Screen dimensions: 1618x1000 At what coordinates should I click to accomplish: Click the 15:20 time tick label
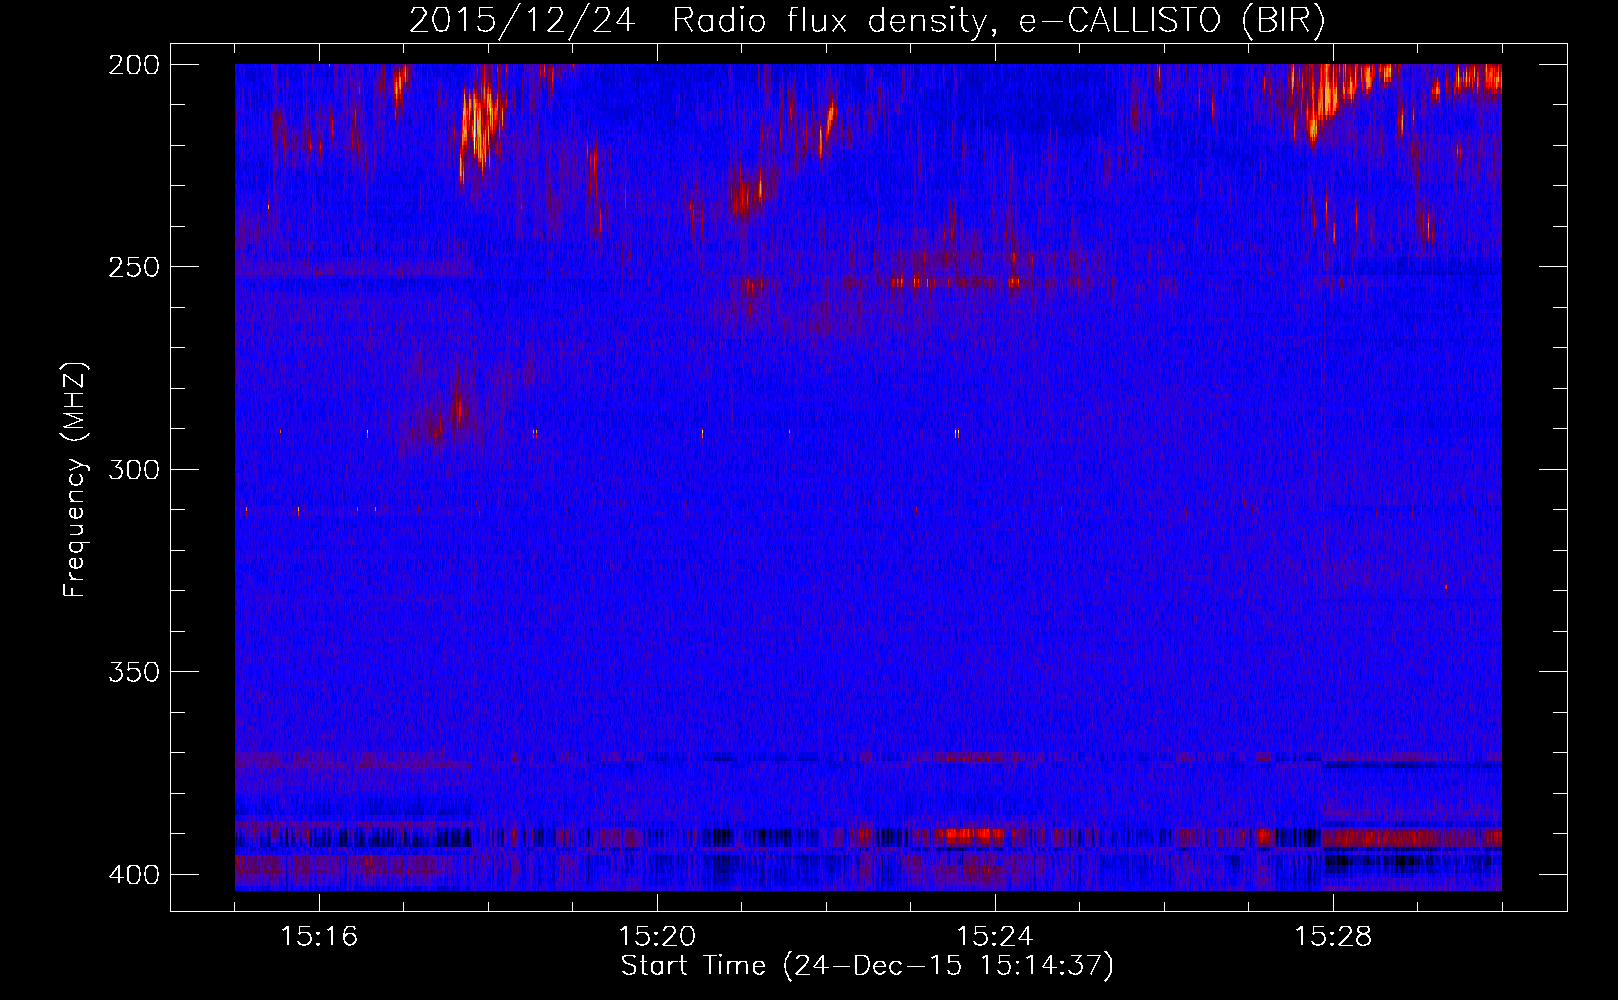(x=657, y=937)
